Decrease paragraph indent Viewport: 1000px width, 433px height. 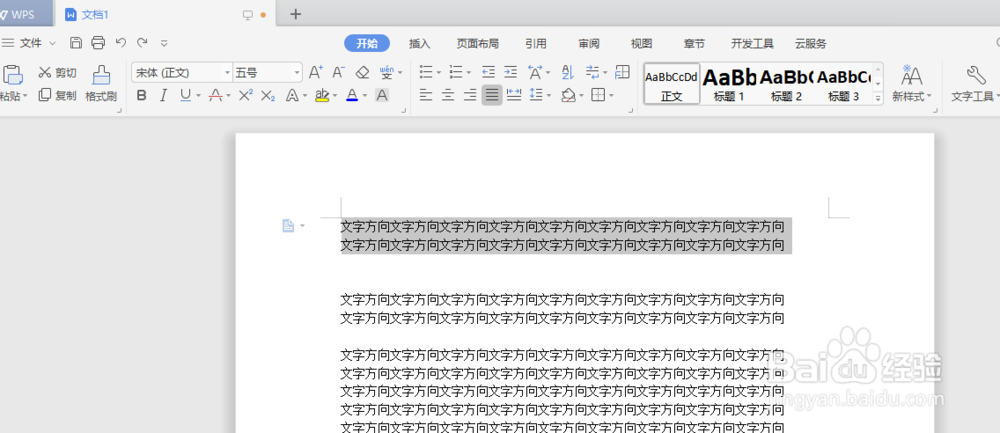[x=489, y=72]
